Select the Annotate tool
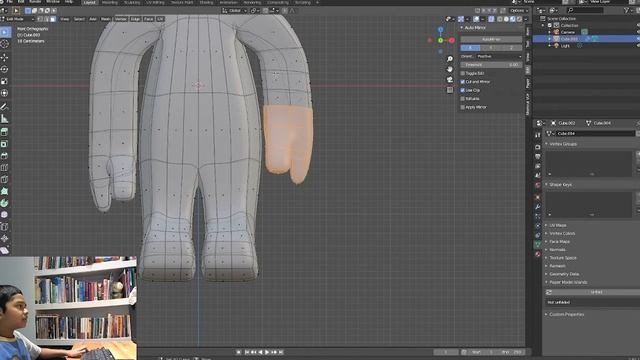The height and width of the screenshot is (360, 640). [x=5, y=107]
